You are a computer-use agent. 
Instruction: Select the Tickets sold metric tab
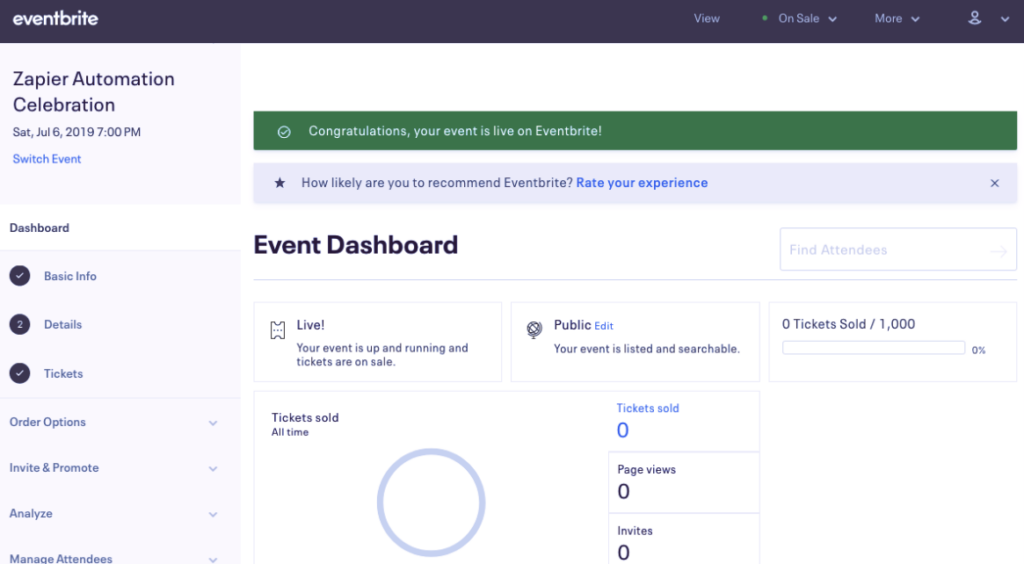click(x=684, y=422)
